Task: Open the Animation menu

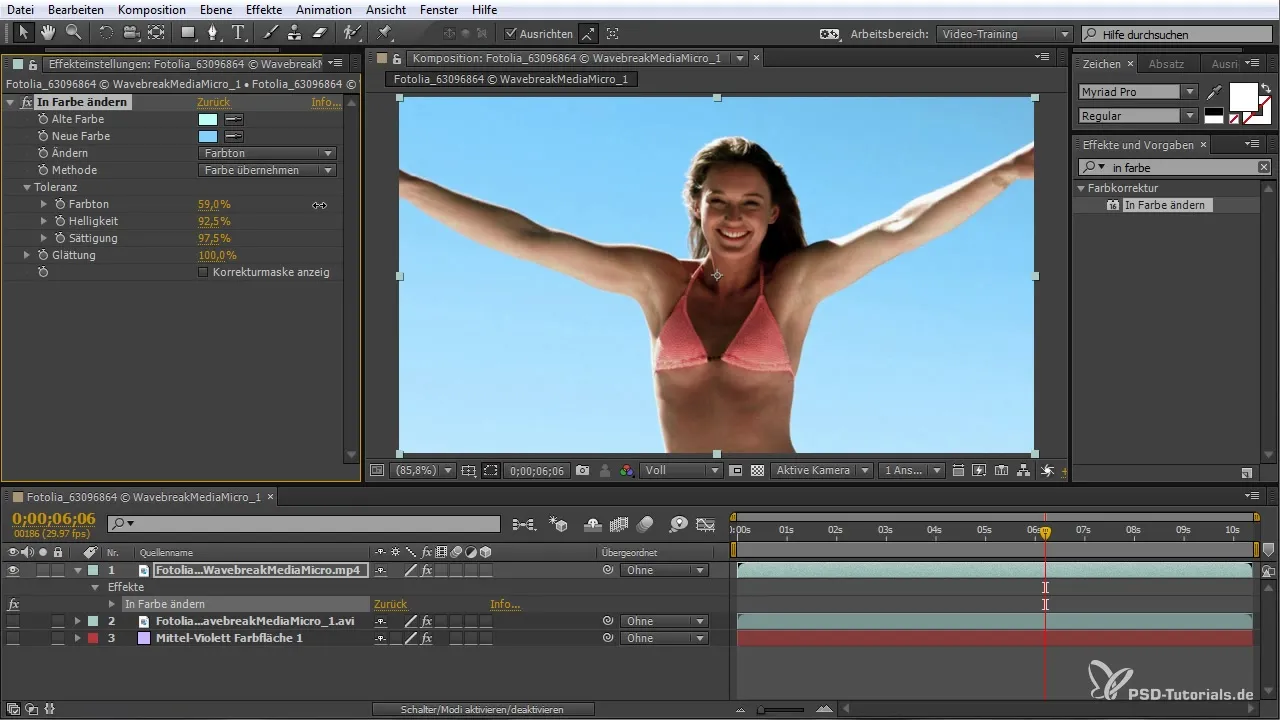Action: coord(324,9)
